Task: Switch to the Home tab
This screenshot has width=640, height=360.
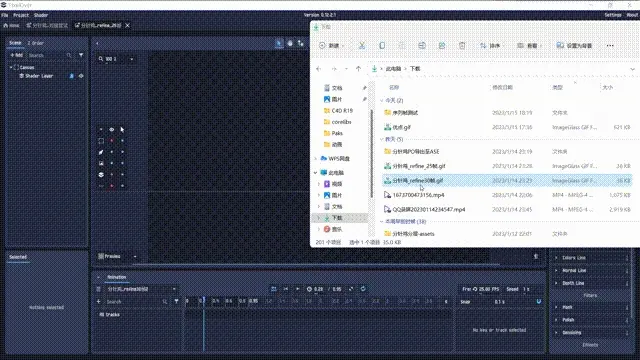Action: [11, 25]
